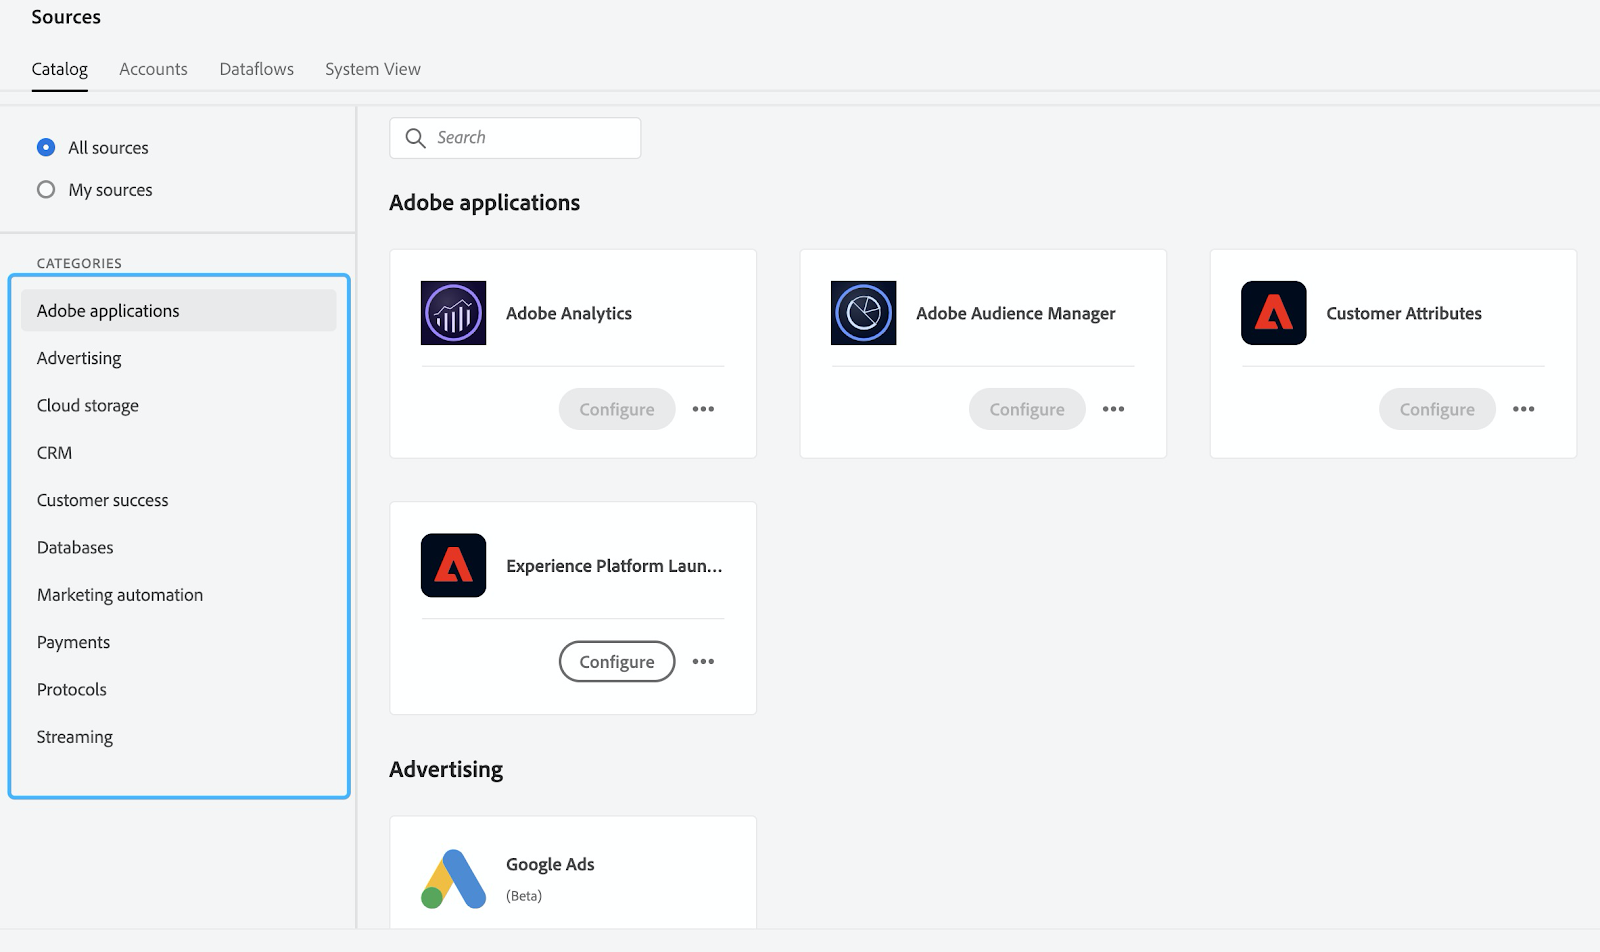
Task: Configure Experience Platform Launch source
Action: (x=617, y=661)
